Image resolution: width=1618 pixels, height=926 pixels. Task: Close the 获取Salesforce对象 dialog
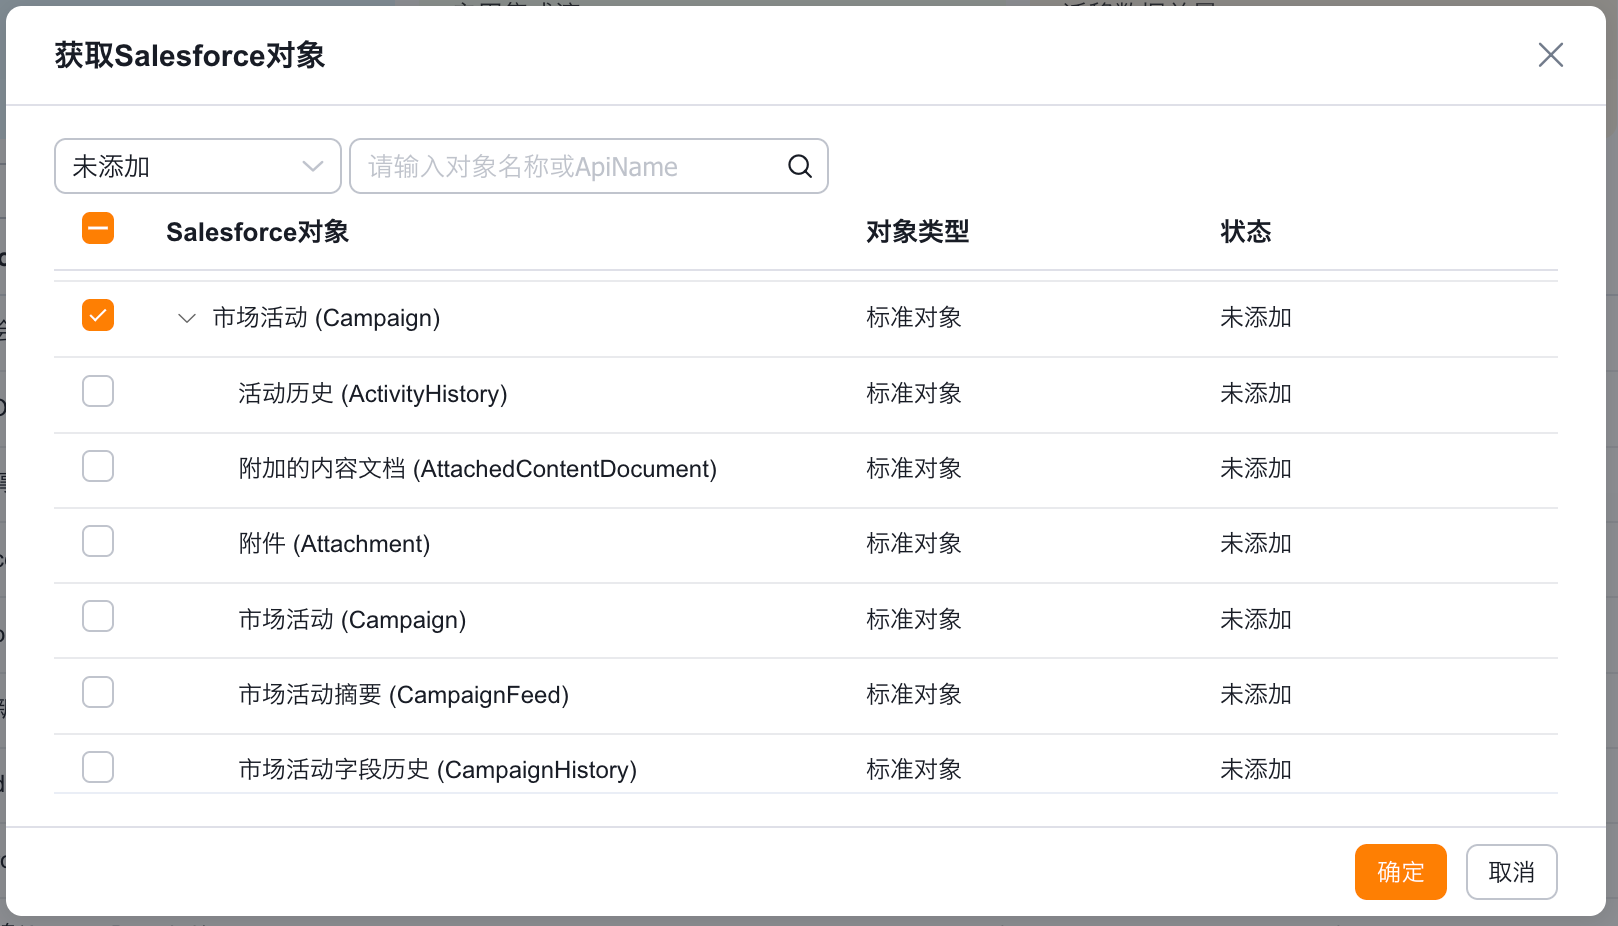[x=1550, y=55]
